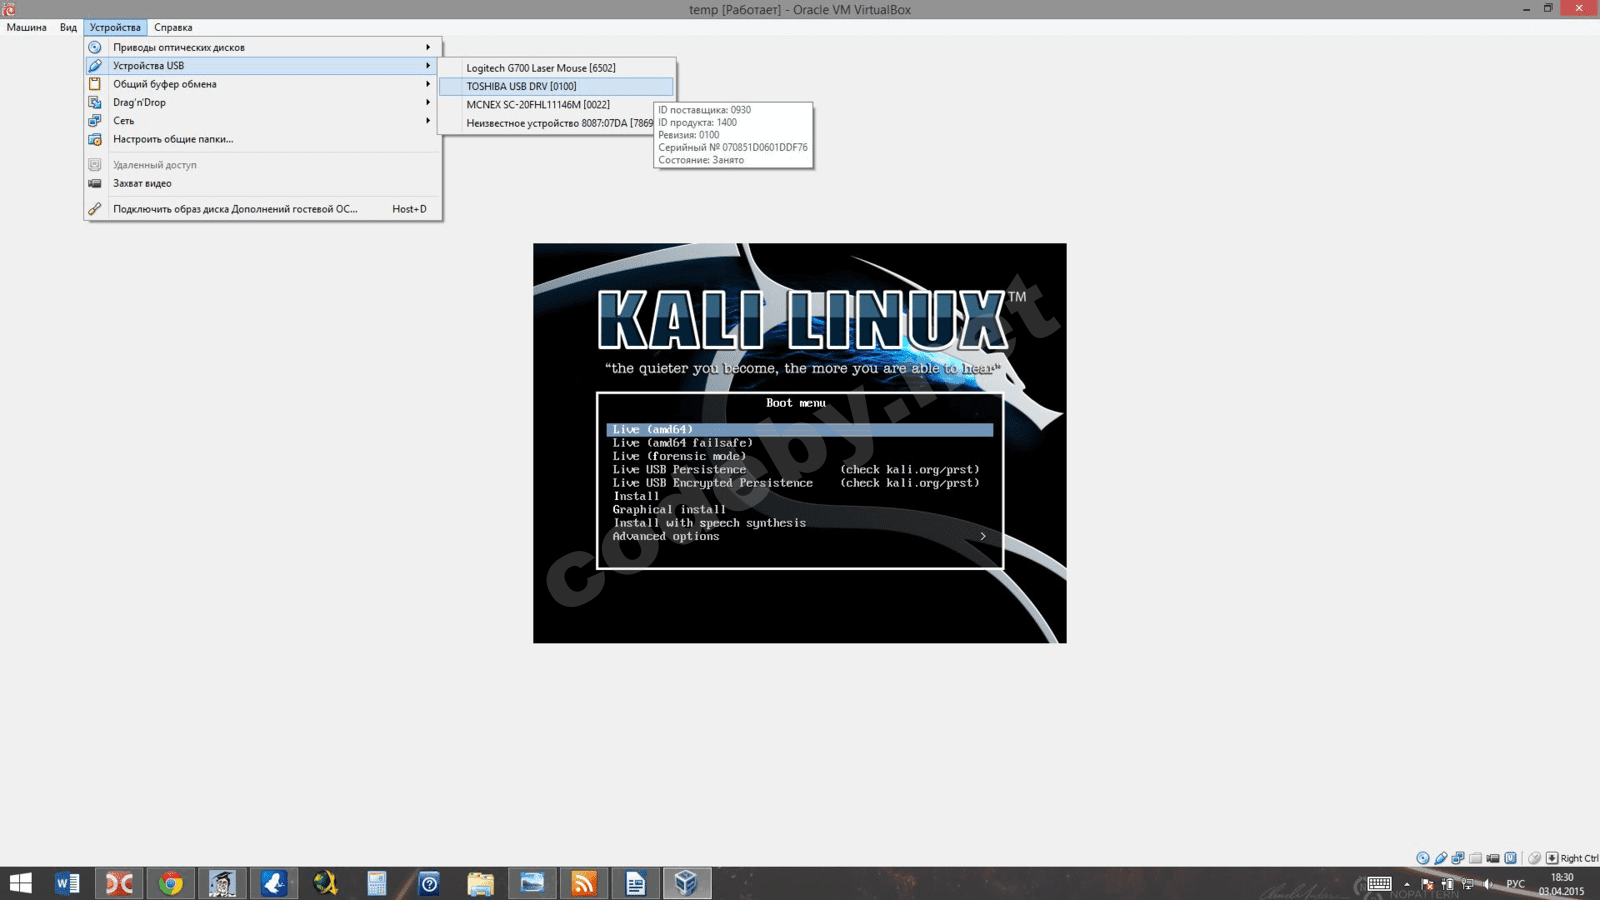This screenshot has height=900, width=1600.
Task: Open the Advanced options boot entry
Action: [800, 537]
